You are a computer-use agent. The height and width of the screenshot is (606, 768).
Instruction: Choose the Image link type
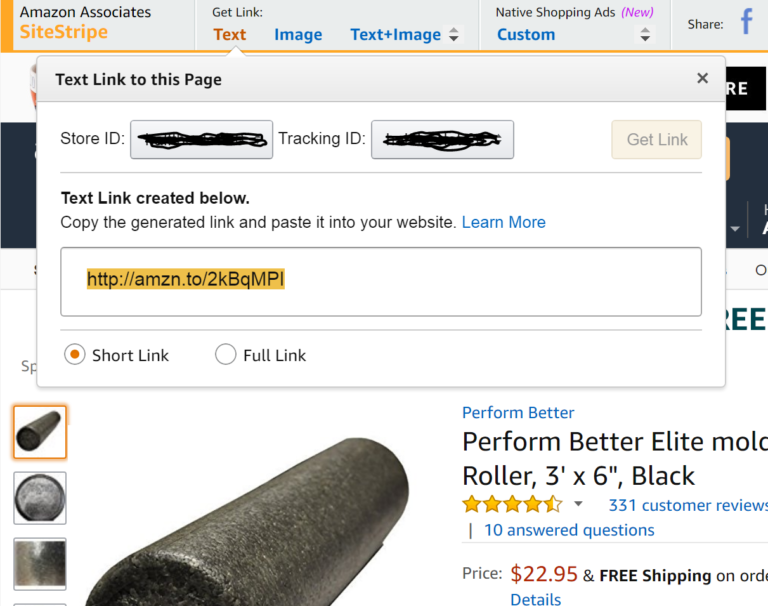(298, 35)
